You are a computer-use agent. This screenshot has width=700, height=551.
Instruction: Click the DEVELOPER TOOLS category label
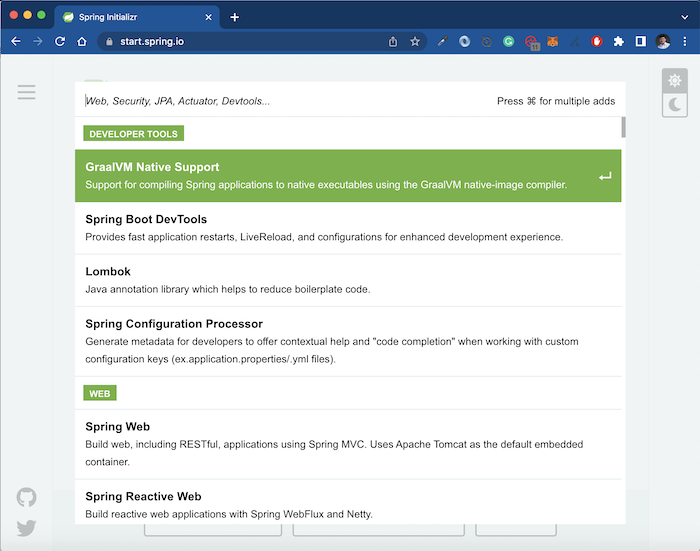click(133, 134)
